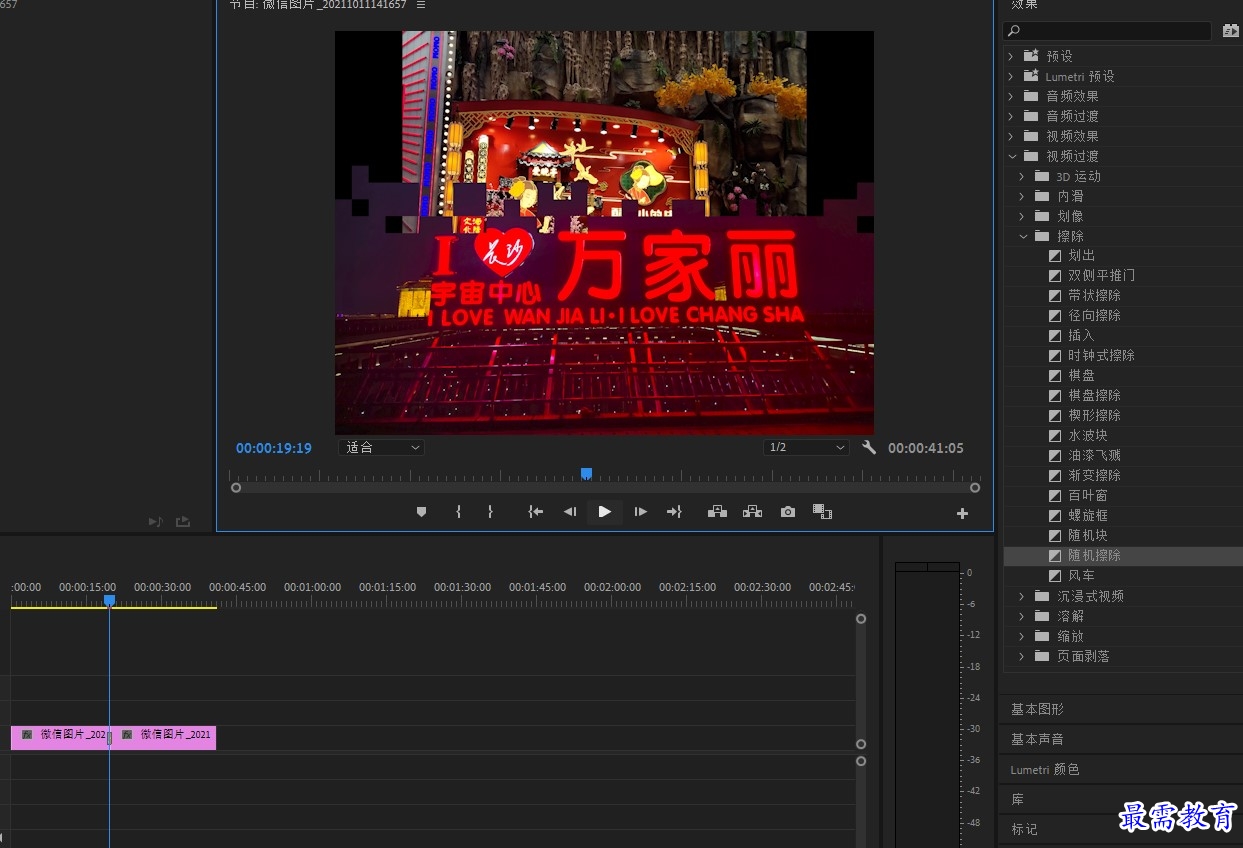1243x848 pixels.
Task: Open the 库 panel tab
Action: 1017,799
